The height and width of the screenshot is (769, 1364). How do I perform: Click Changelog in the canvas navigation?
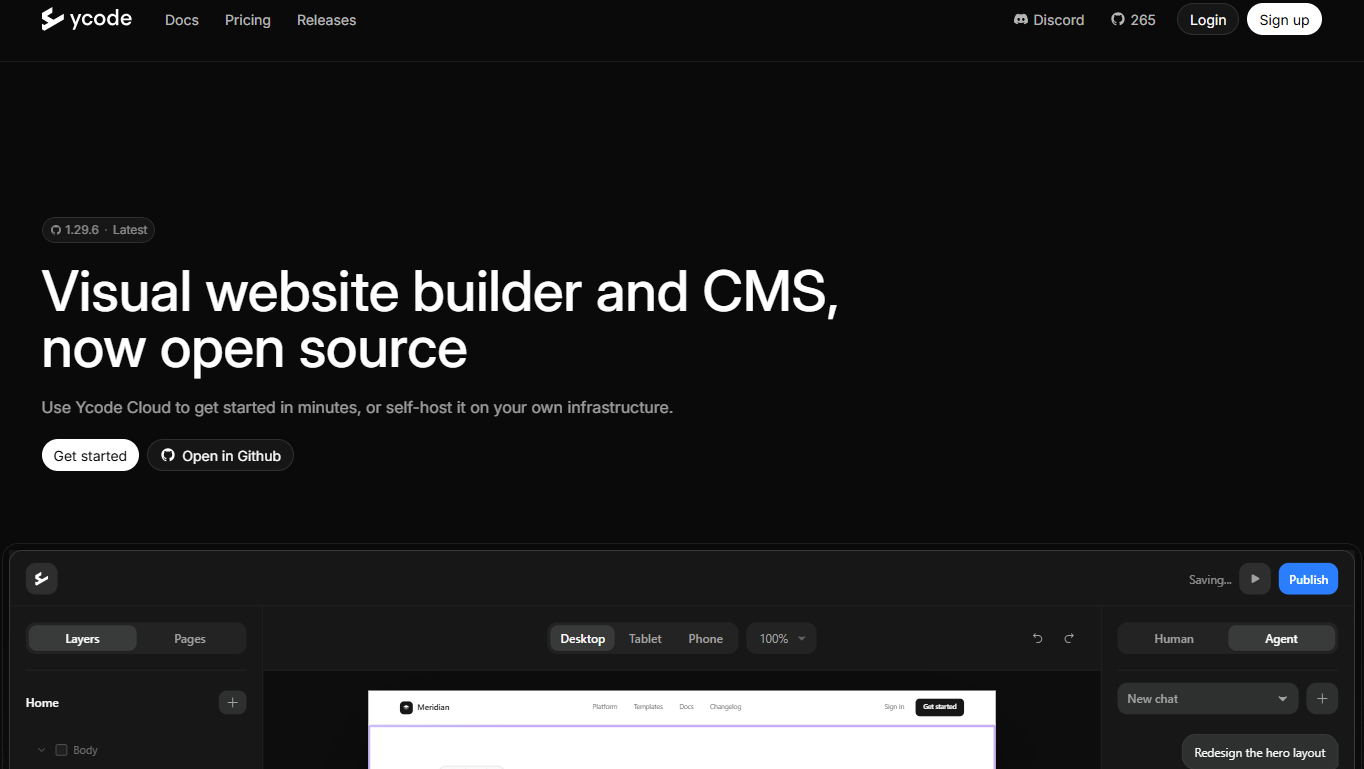pyautogui.click(x=726, y=707)
